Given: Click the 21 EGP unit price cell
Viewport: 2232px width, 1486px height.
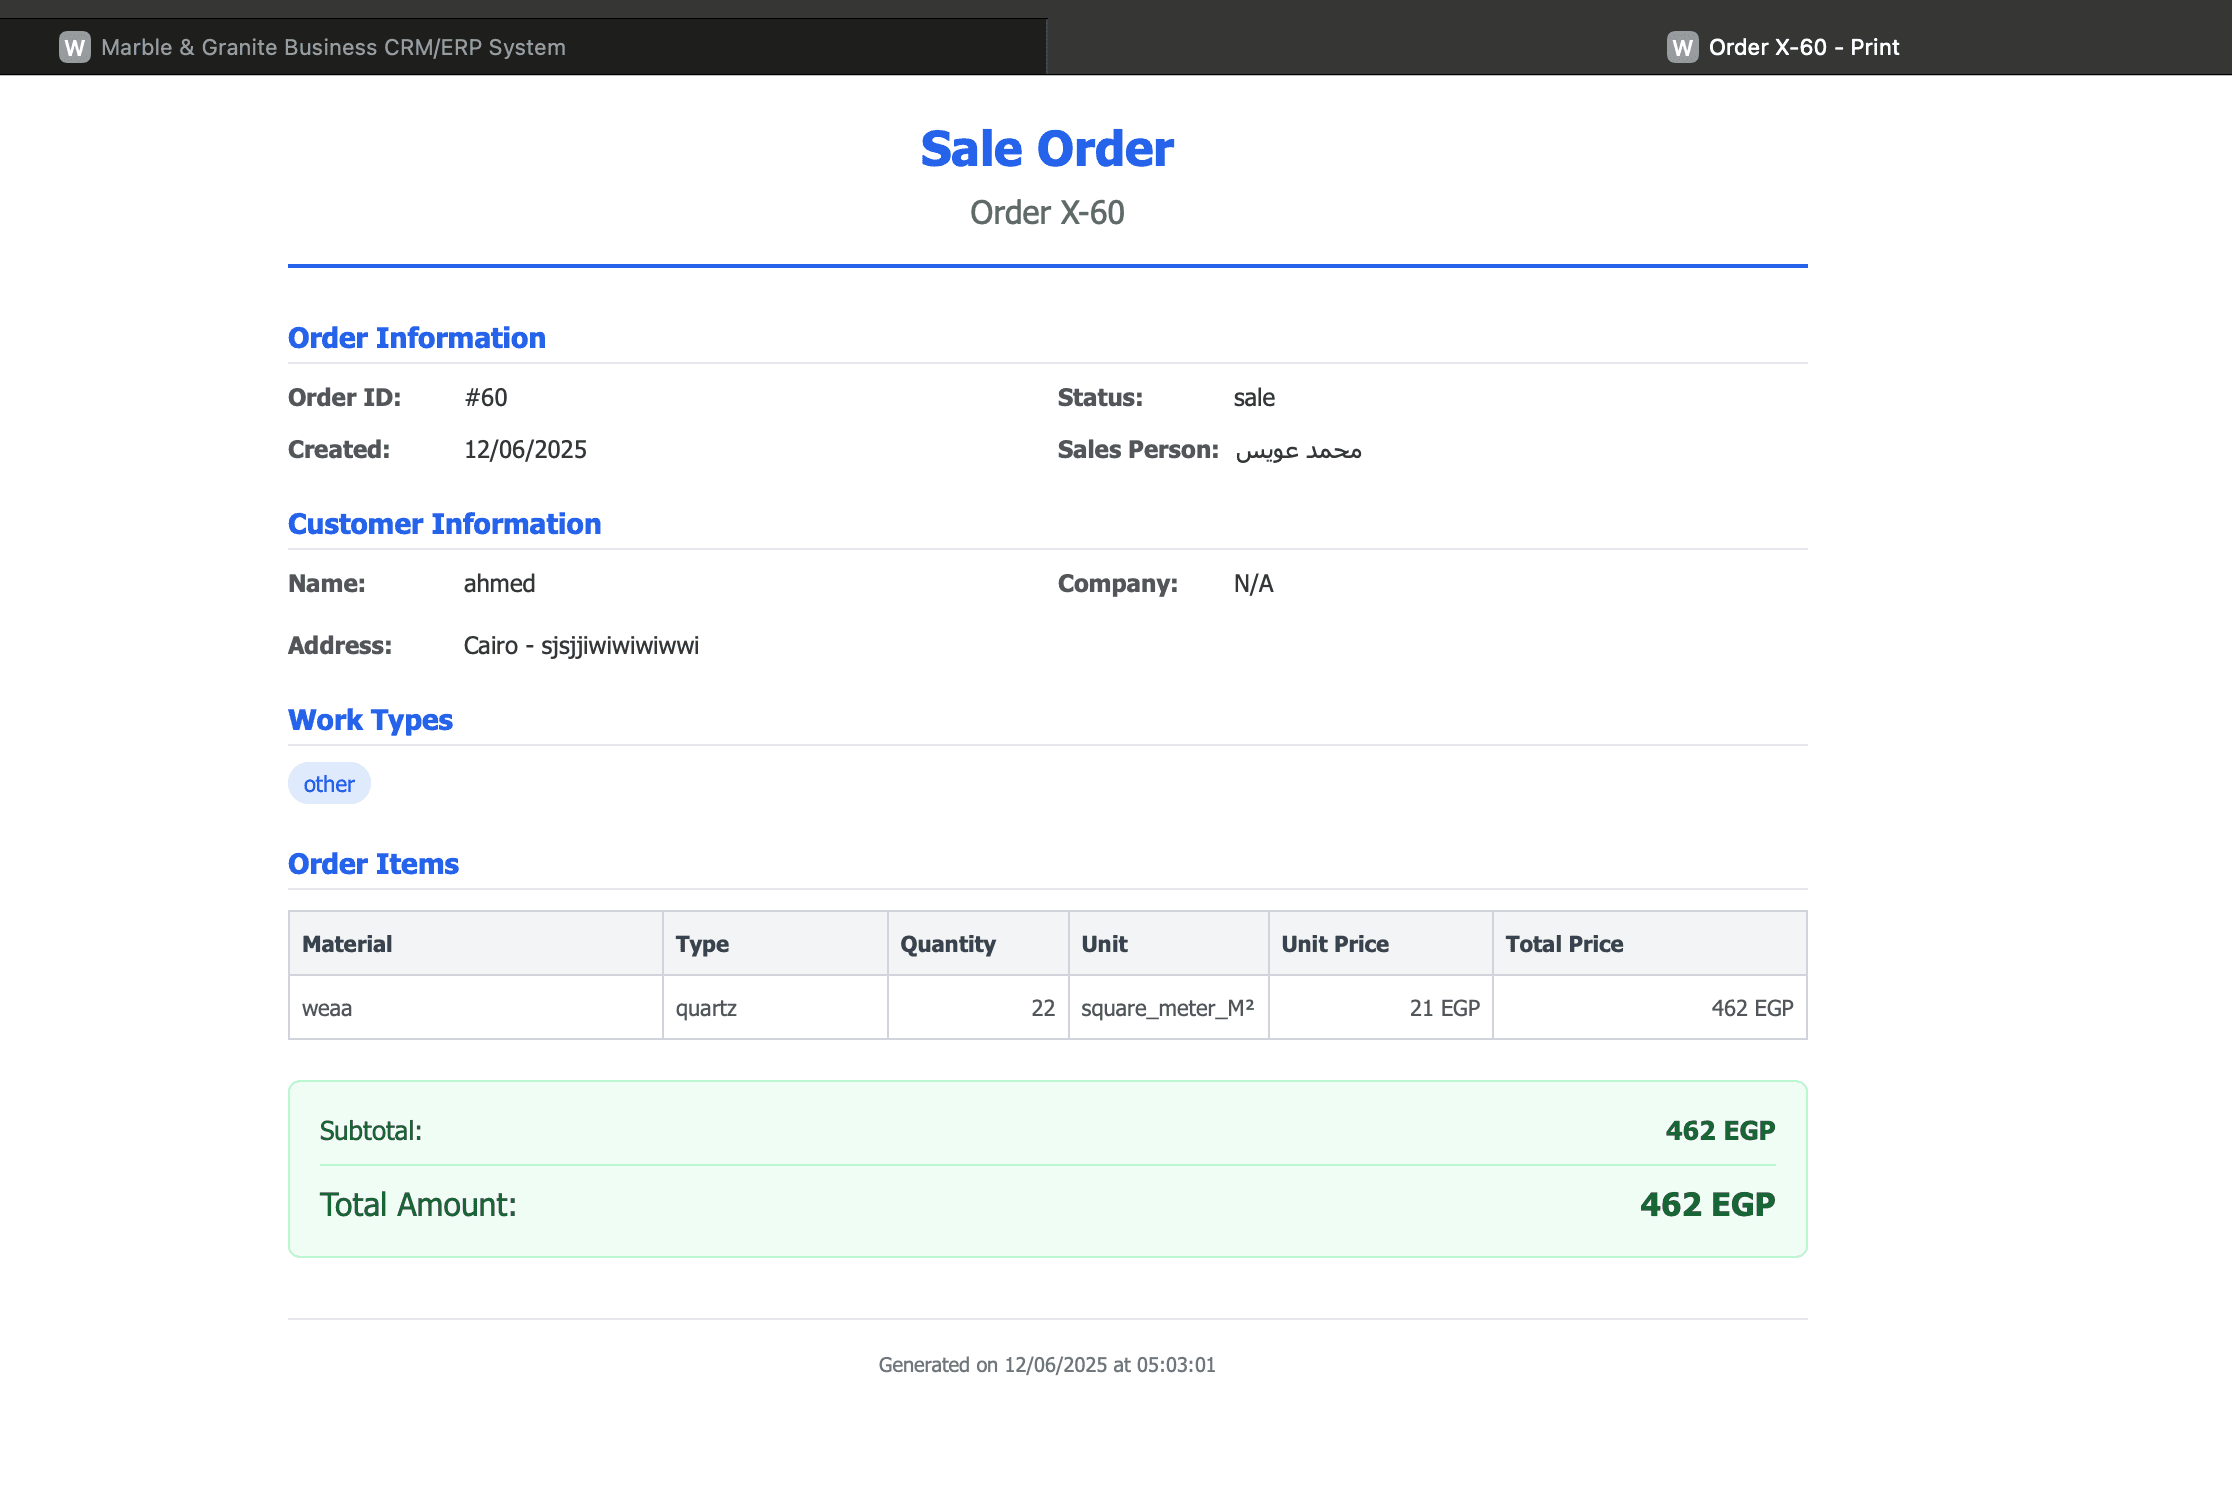Looking at the screenshot, I should click(1380, 1008).
